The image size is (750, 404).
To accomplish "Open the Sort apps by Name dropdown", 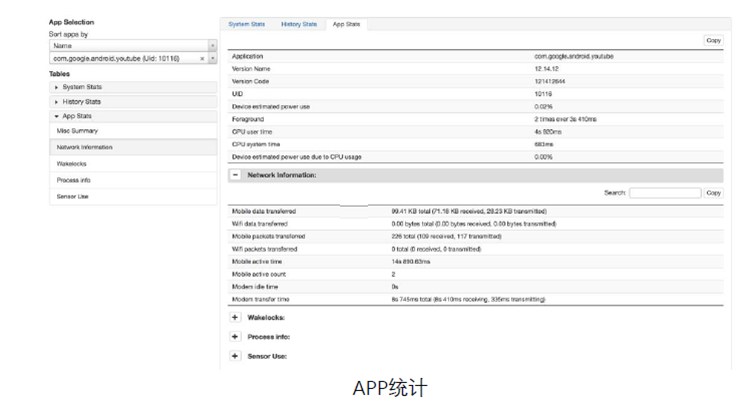I will click(133, 45).
